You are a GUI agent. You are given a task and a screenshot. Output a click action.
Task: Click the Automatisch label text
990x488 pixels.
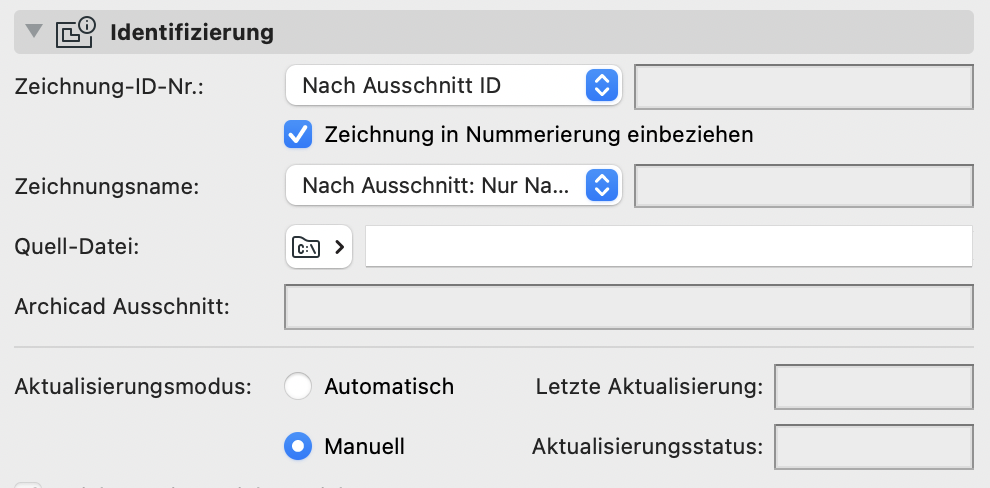click(389, 386)
